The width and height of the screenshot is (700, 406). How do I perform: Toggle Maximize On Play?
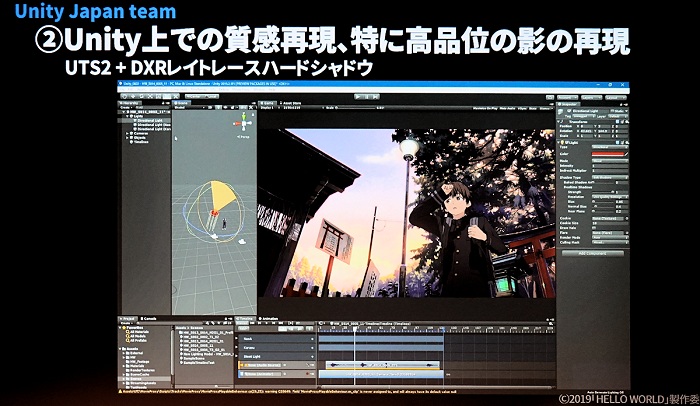tap(485, 108)
